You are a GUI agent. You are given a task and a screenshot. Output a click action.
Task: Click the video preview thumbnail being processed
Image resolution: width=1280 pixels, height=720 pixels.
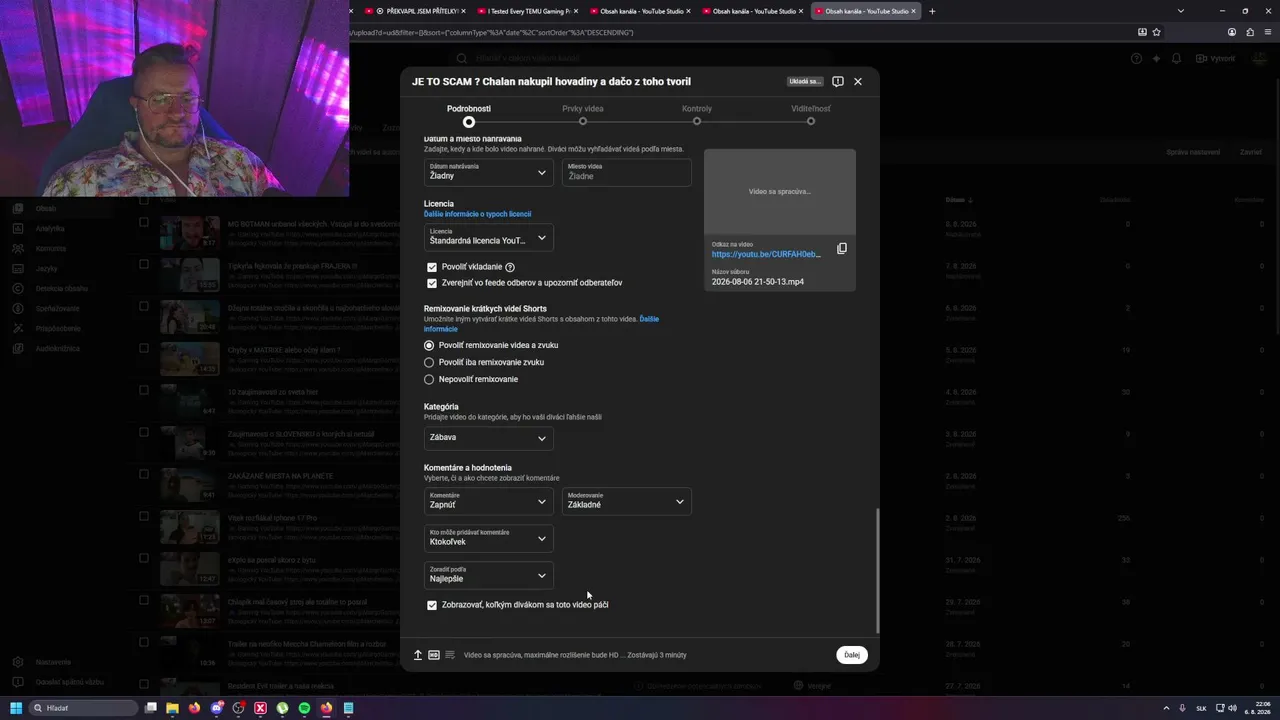coord(780,192)
